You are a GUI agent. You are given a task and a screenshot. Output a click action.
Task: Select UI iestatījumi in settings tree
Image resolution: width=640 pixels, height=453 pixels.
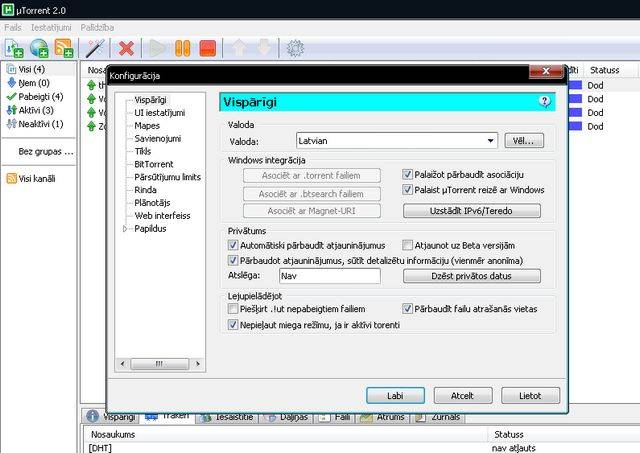tap(160, 113)
